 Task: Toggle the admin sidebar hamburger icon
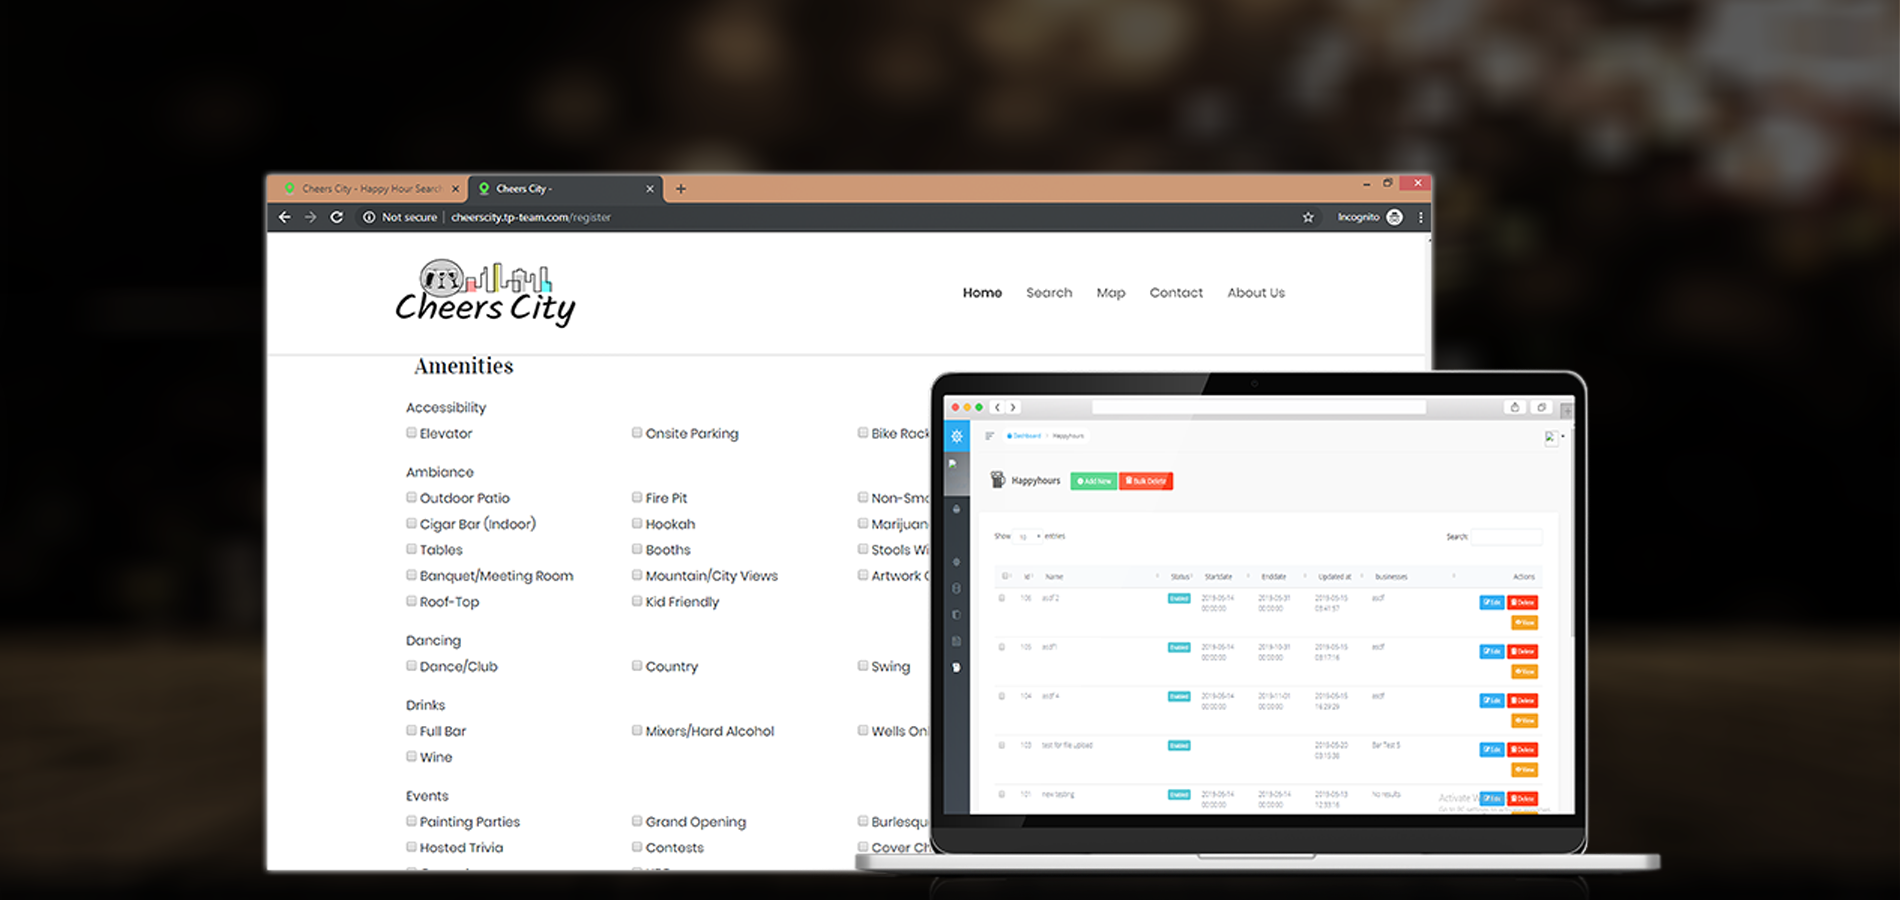pos(989,436)
